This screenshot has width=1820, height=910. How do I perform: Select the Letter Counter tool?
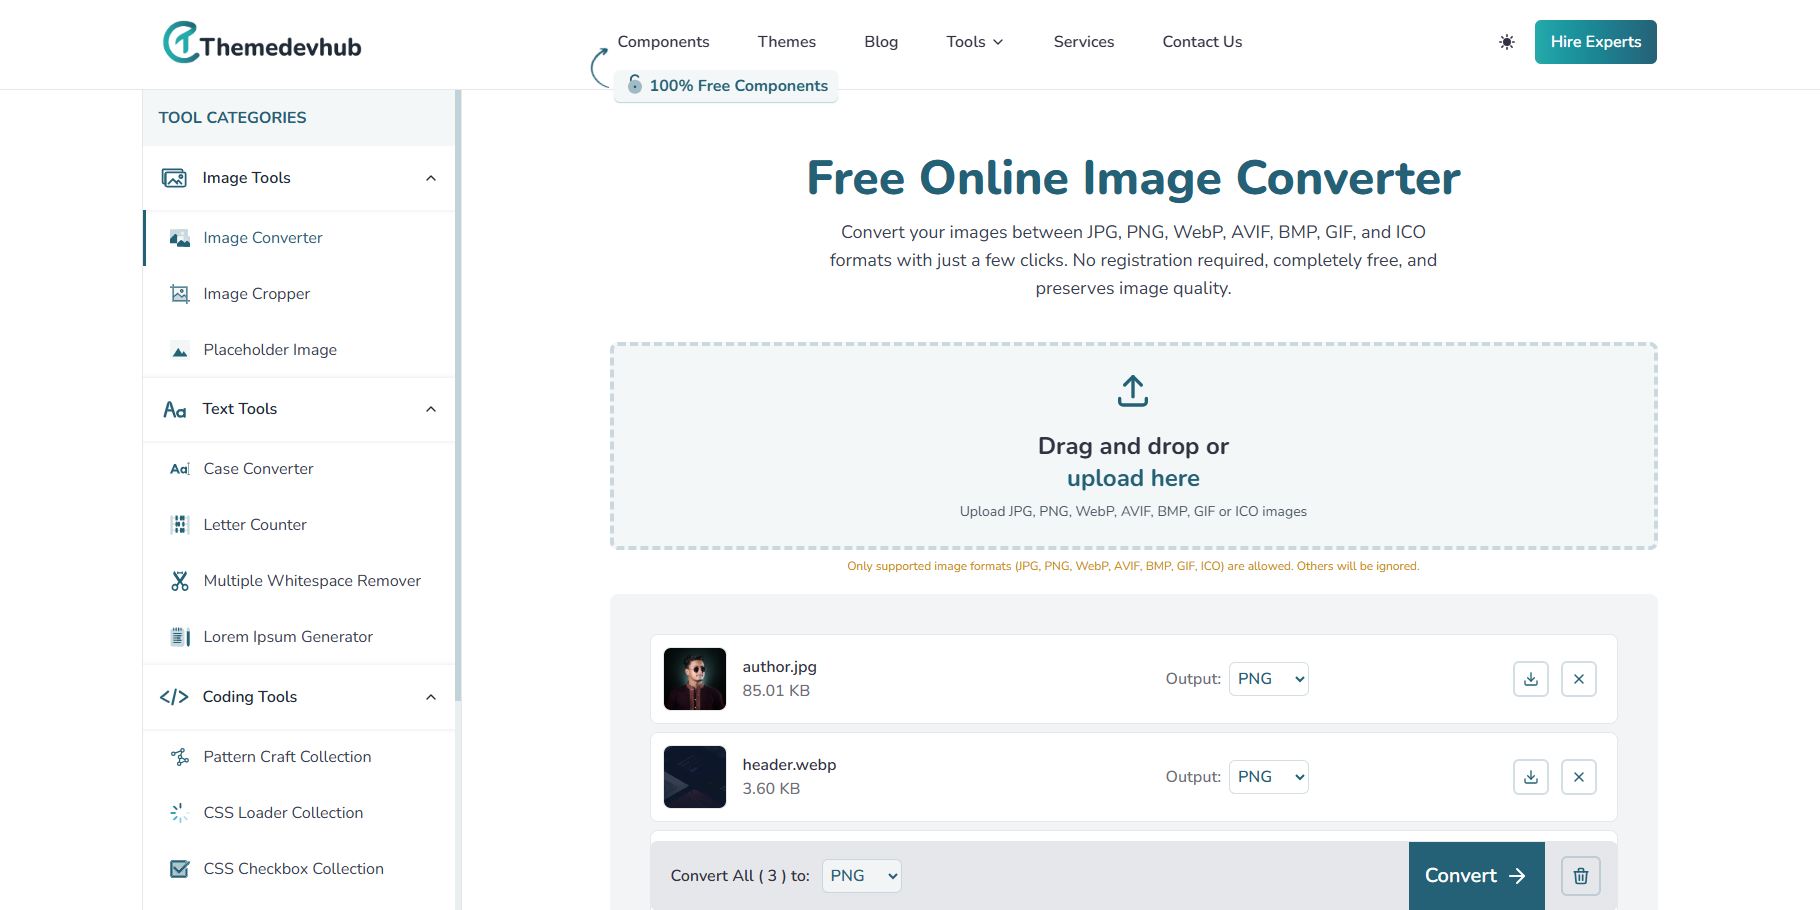pyautogui.click(x=255, y=524)
